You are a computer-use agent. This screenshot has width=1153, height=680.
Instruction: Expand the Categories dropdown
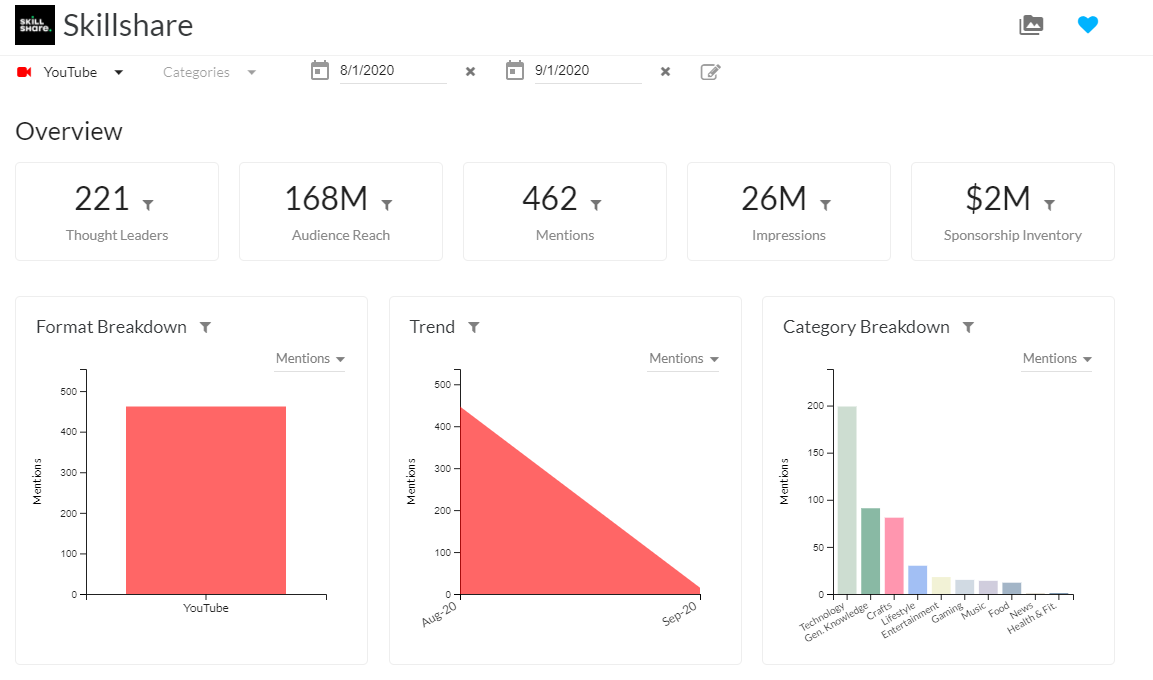[x=210, y=72]
